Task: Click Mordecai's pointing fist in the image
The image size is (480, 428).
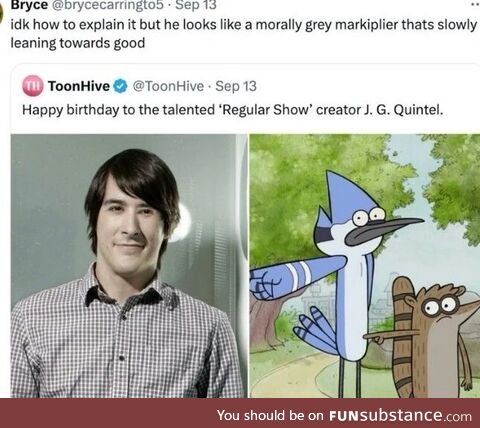Action: click(x=266, y=284)
